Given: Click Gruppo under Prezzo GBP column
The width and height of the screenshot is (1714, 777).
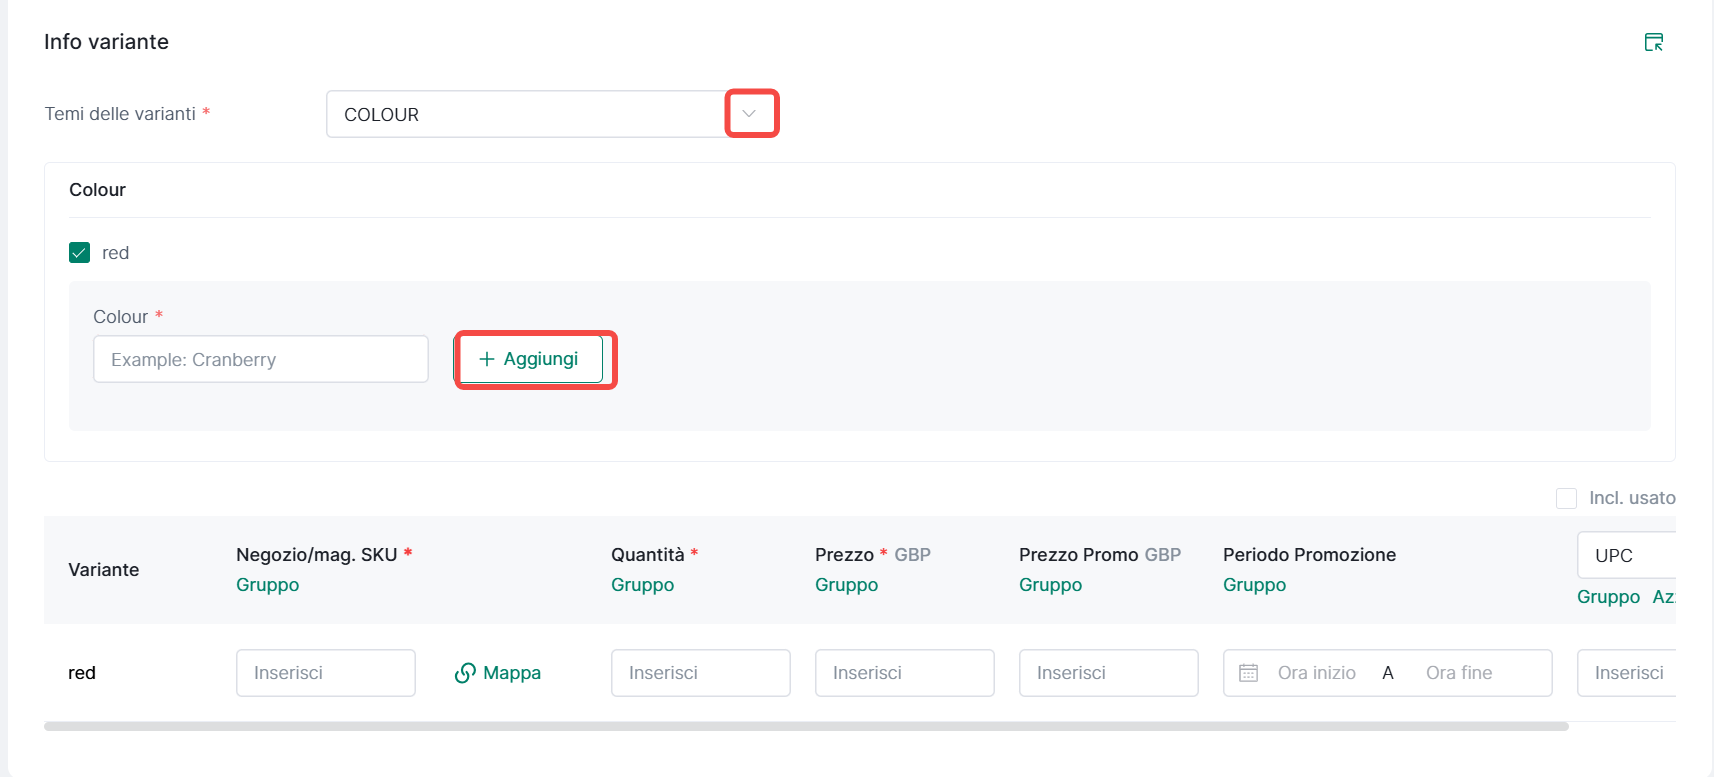Looking at the screenshot, I should [846, 585].
